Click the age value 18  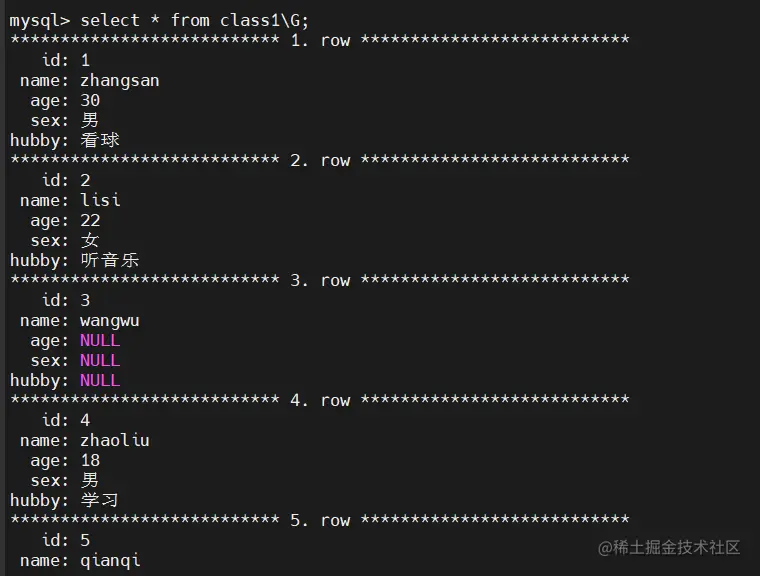click(x=90, y=460)
